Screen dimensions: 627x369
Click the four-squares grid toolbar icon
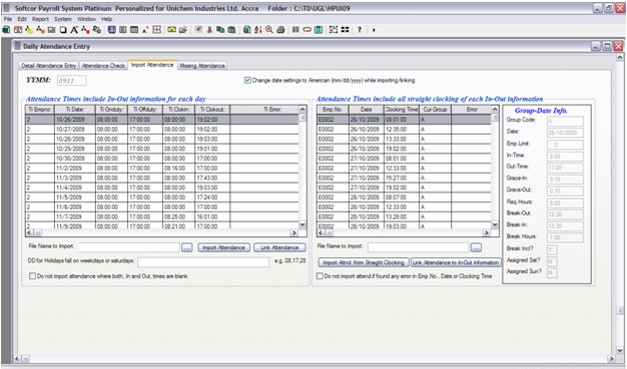345,30
